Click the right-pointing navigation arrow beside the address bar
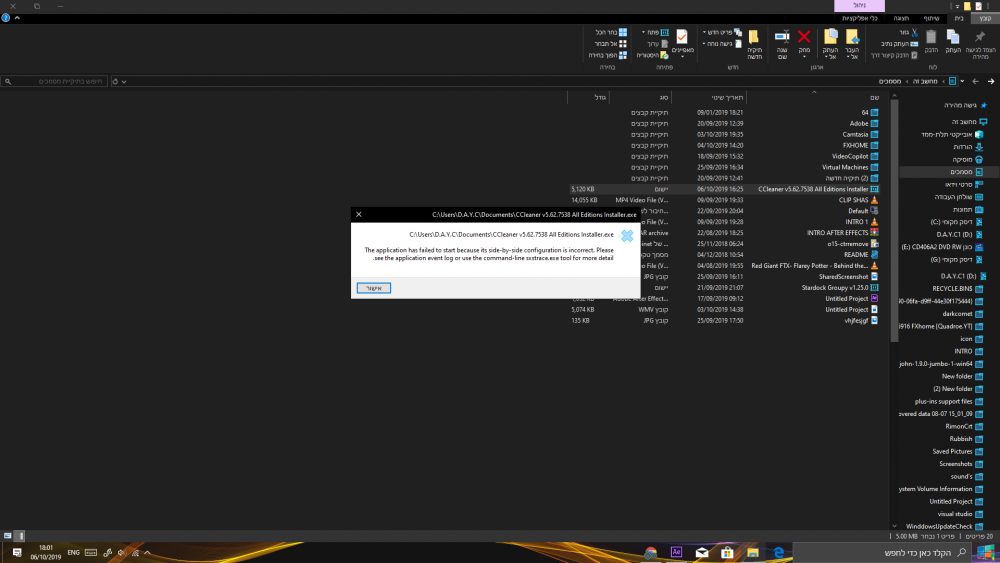The image size is (1000, 563). [x=990, y=81]
